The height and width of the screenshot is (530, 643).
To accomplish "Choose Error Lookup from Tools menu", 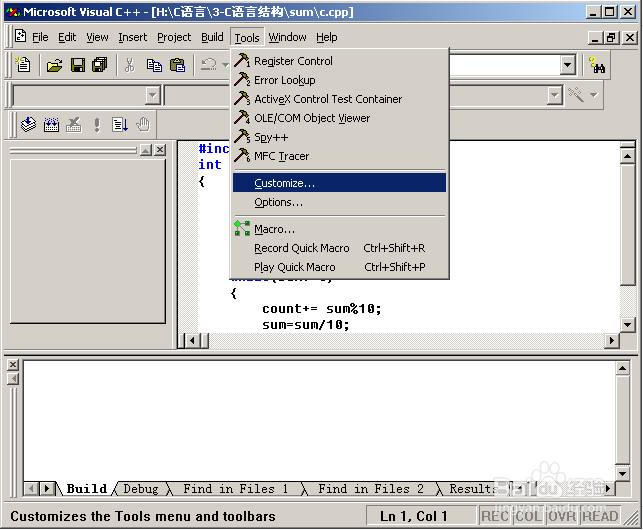I will [x=339, y=80].
